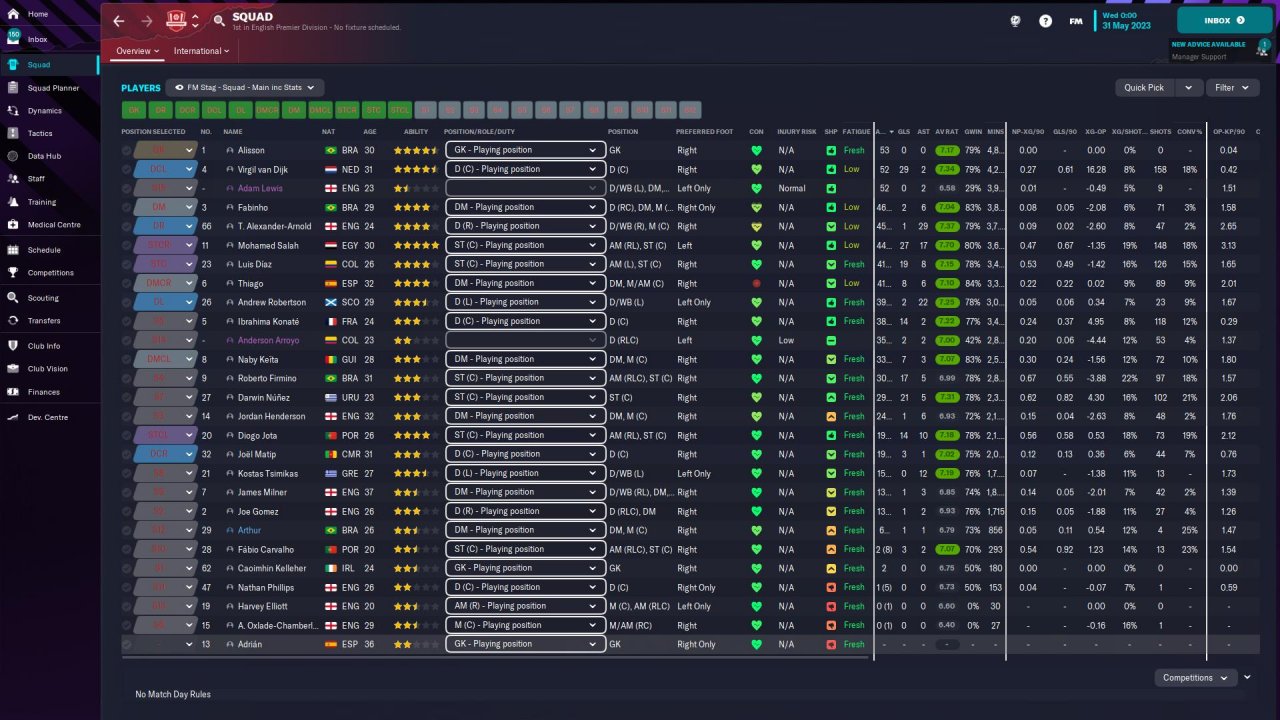Open the Training section
This screenshot has height=720, width=1280.
tap(42, 202)
